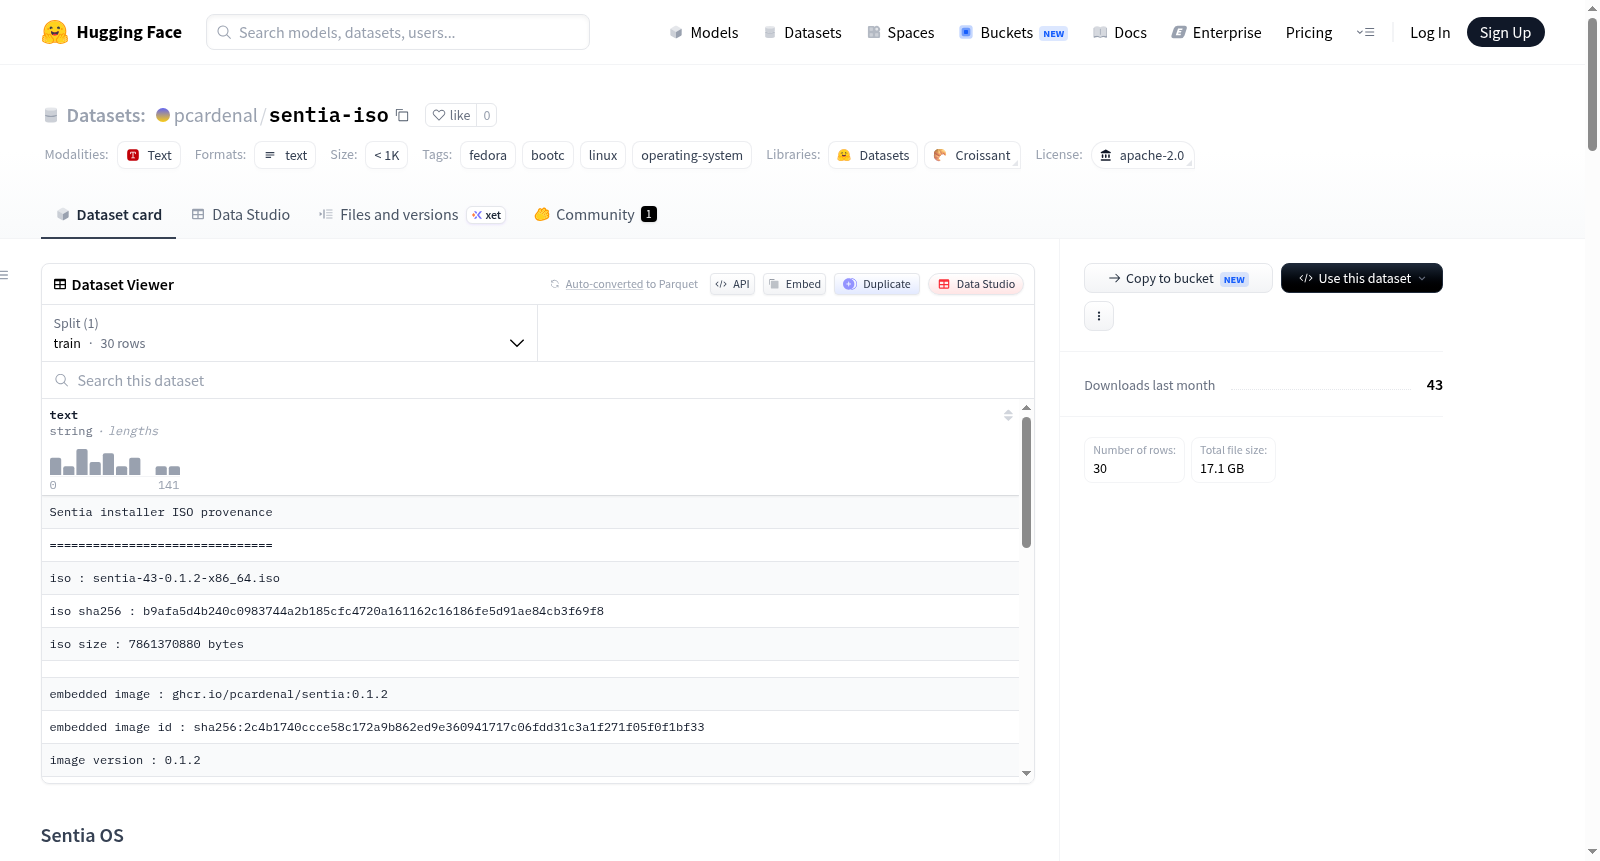Click the apache-2.0 license tag

coord(1142,155)
